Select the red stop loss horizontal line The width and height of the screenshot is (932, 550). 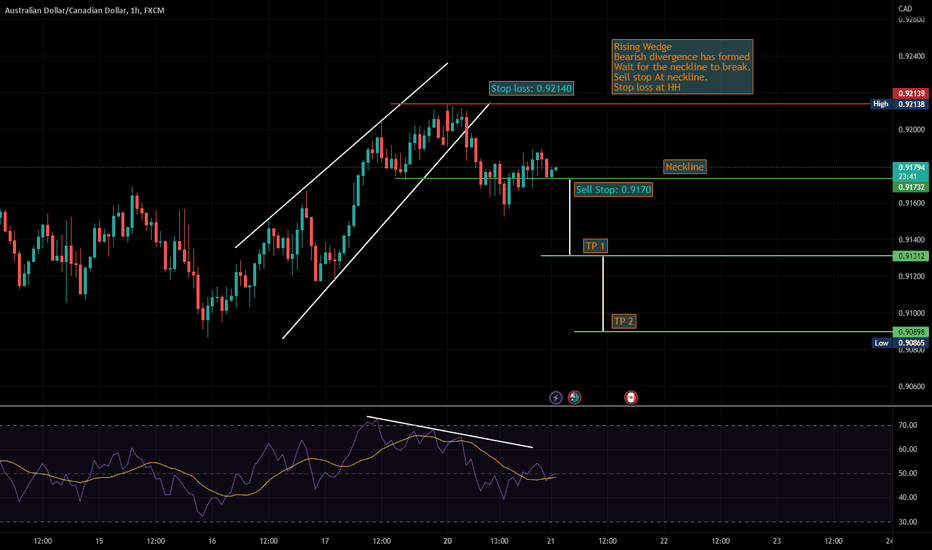coord(630,104)
